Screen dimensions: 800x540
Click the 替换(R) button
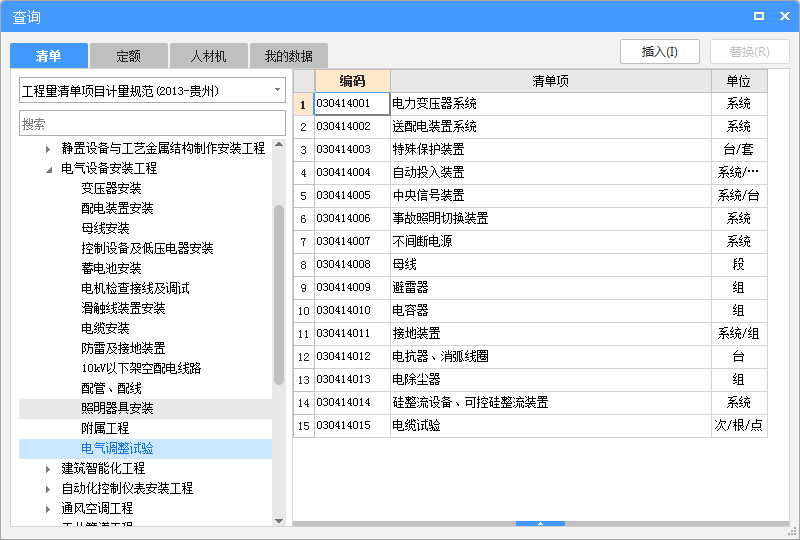[x=749, y=52]
